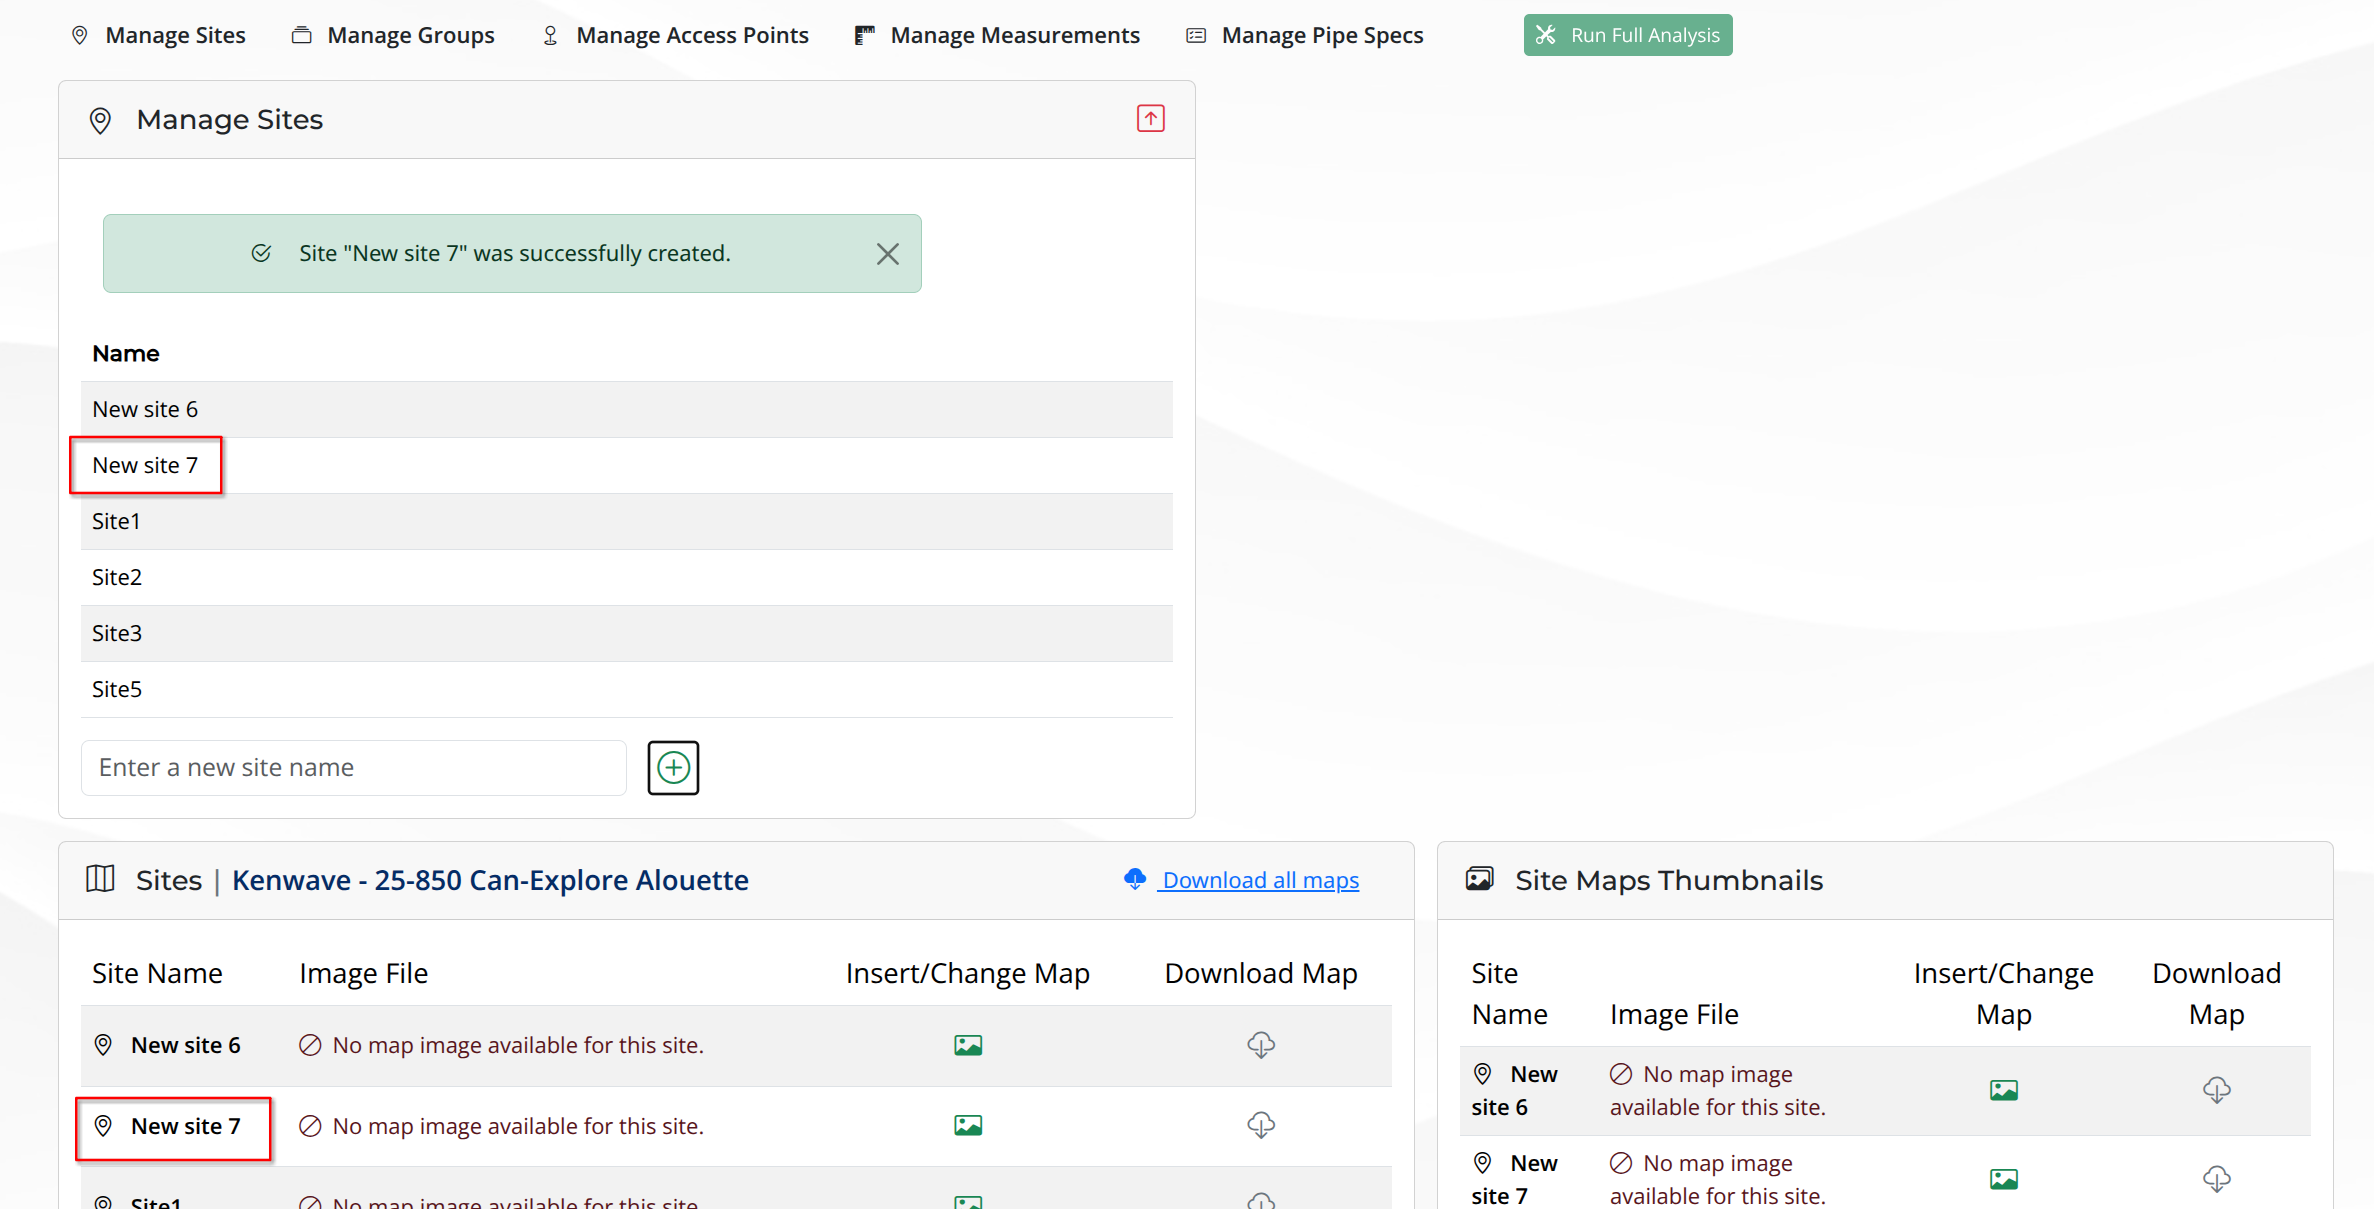Click the add new site plus button
This screenshot has height=1209, width=2374.
(673, 768)
